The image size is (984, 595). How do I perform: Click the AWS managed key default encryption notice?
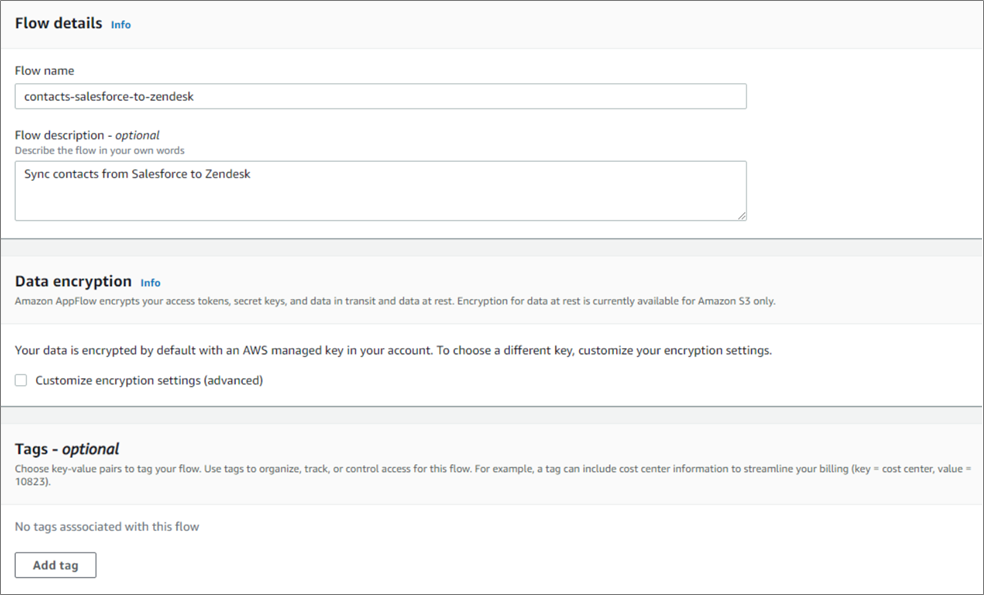coord(393,350)
